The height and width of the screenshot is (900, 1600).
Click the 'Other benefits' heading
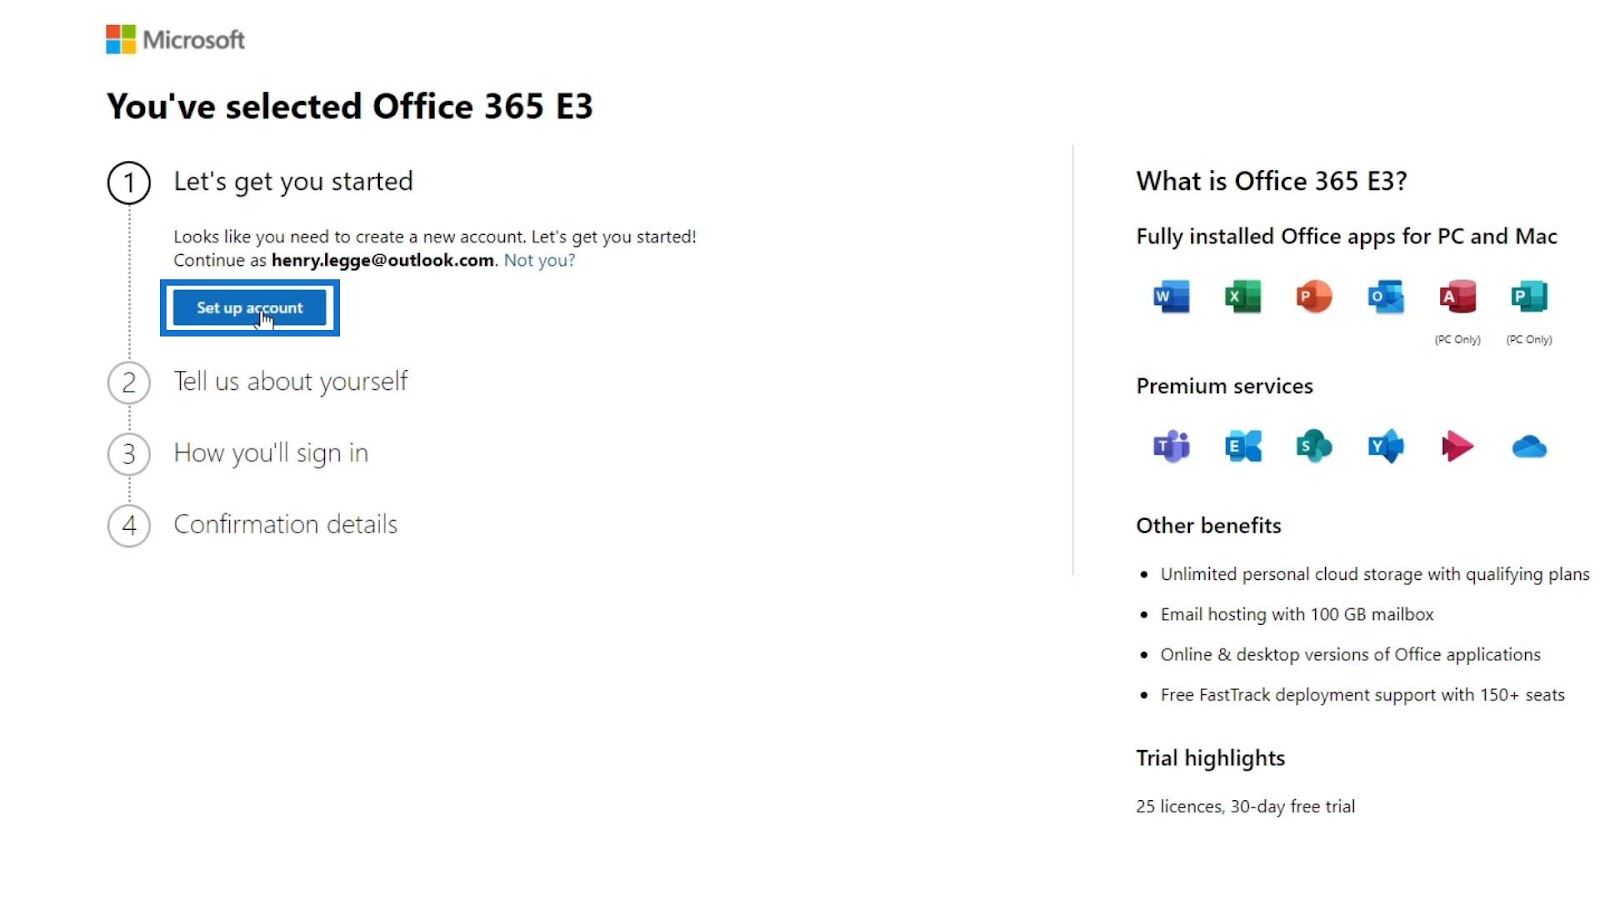coord(1208,526)
